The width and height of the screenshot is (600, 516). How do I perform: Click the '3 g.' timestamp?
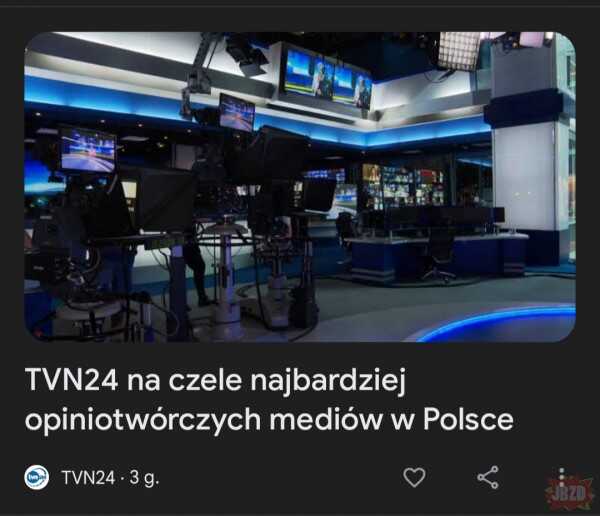144,478
